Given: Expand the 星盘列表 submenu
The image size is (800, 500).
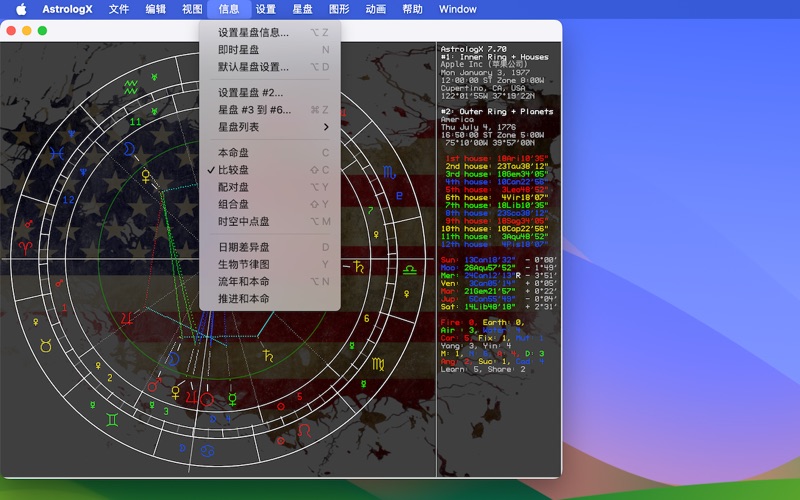Looking at the screenshot, I should [x=270, y=127].
